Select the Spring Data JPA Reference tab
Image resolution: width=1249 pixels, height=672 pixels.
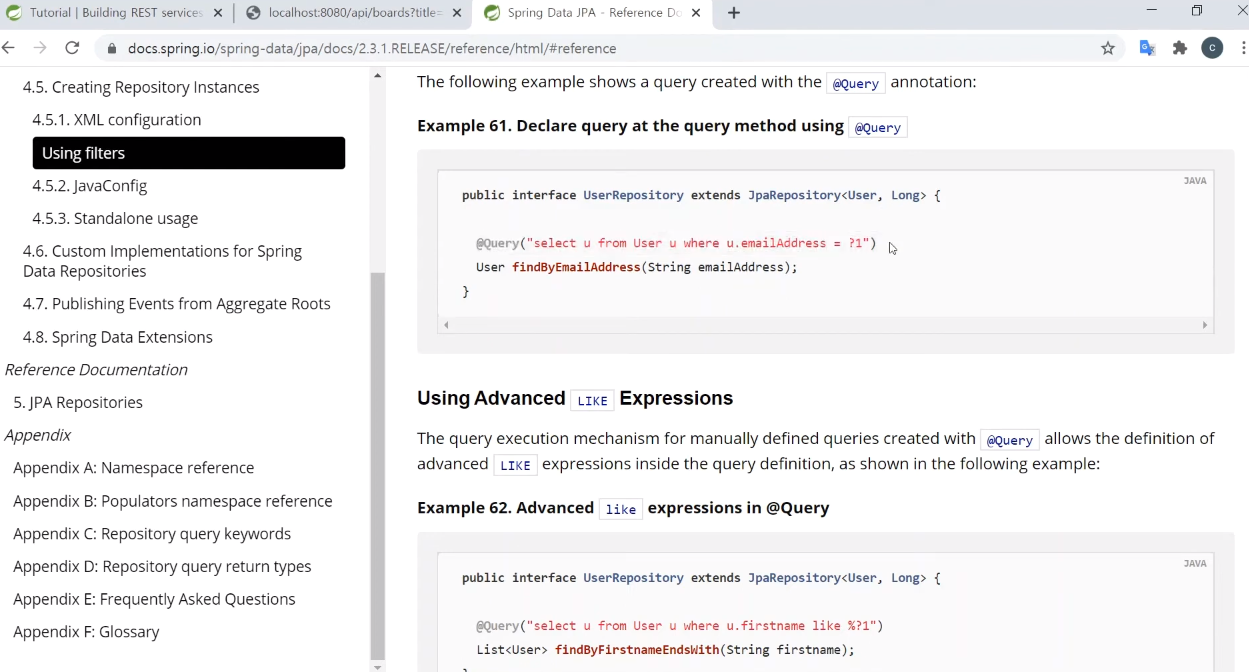tap(594, 13)
